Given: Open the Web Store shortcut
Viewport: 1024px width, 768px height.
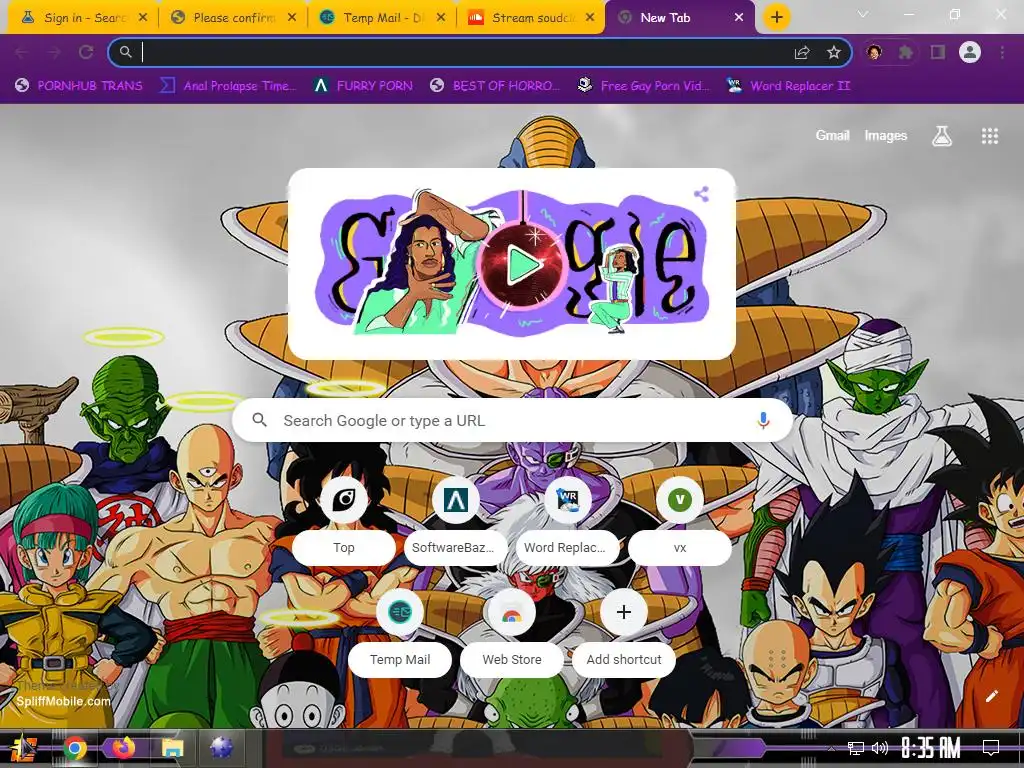Looking at the screenshot, I should point(511,635).
